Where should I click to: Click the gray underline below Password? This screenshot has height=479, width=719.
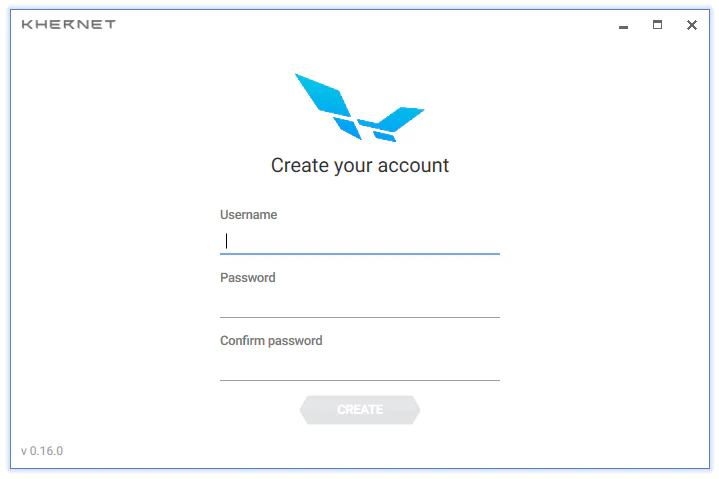(x=360, y=317)
